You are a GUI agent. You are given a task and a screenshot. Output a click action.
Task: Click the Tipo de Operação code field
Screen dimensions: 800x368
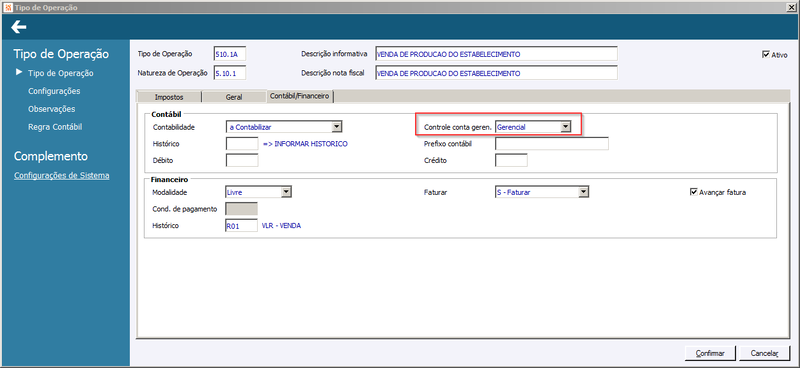[x=230, y=54]
